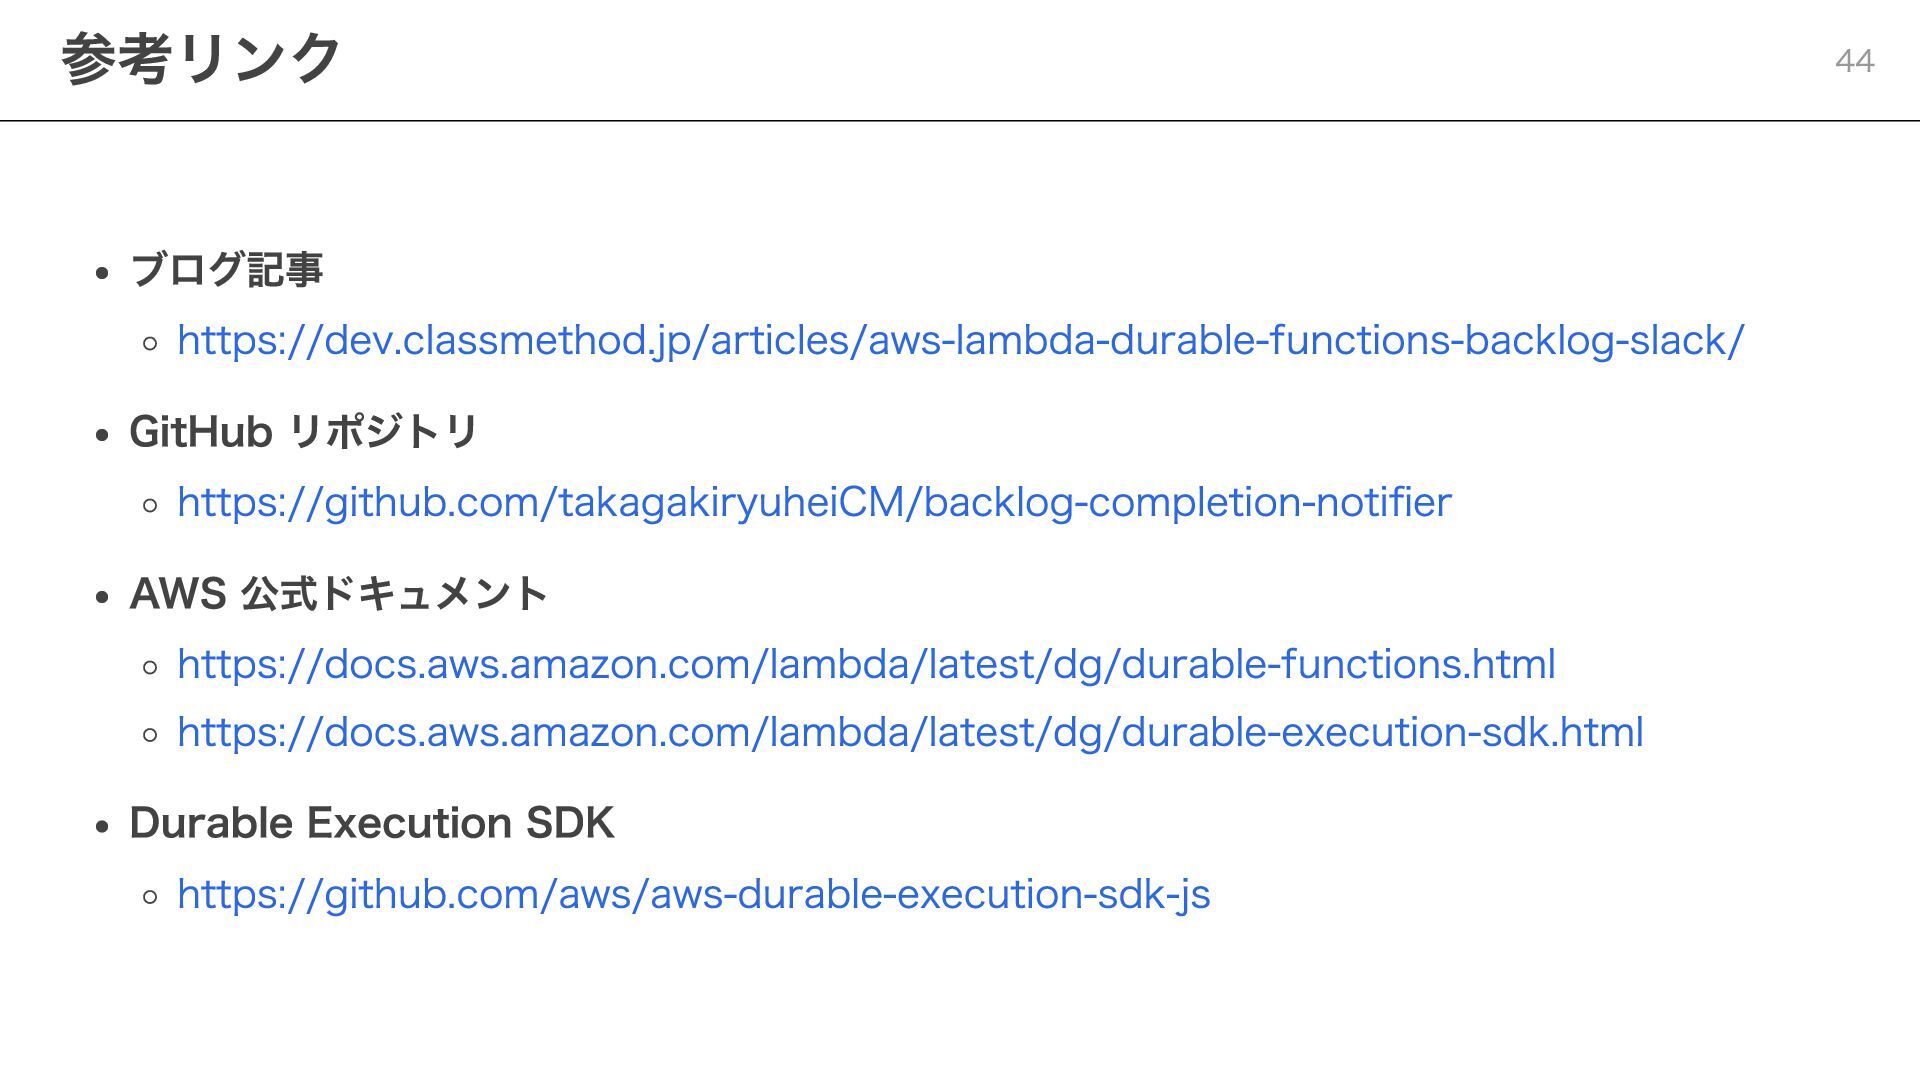The width and height of the screenshot is (1920, 1080).
Task: Click the bullet beside AWS 公式ドキュメント
Action: pyautogui.click(x=102, y=597)
